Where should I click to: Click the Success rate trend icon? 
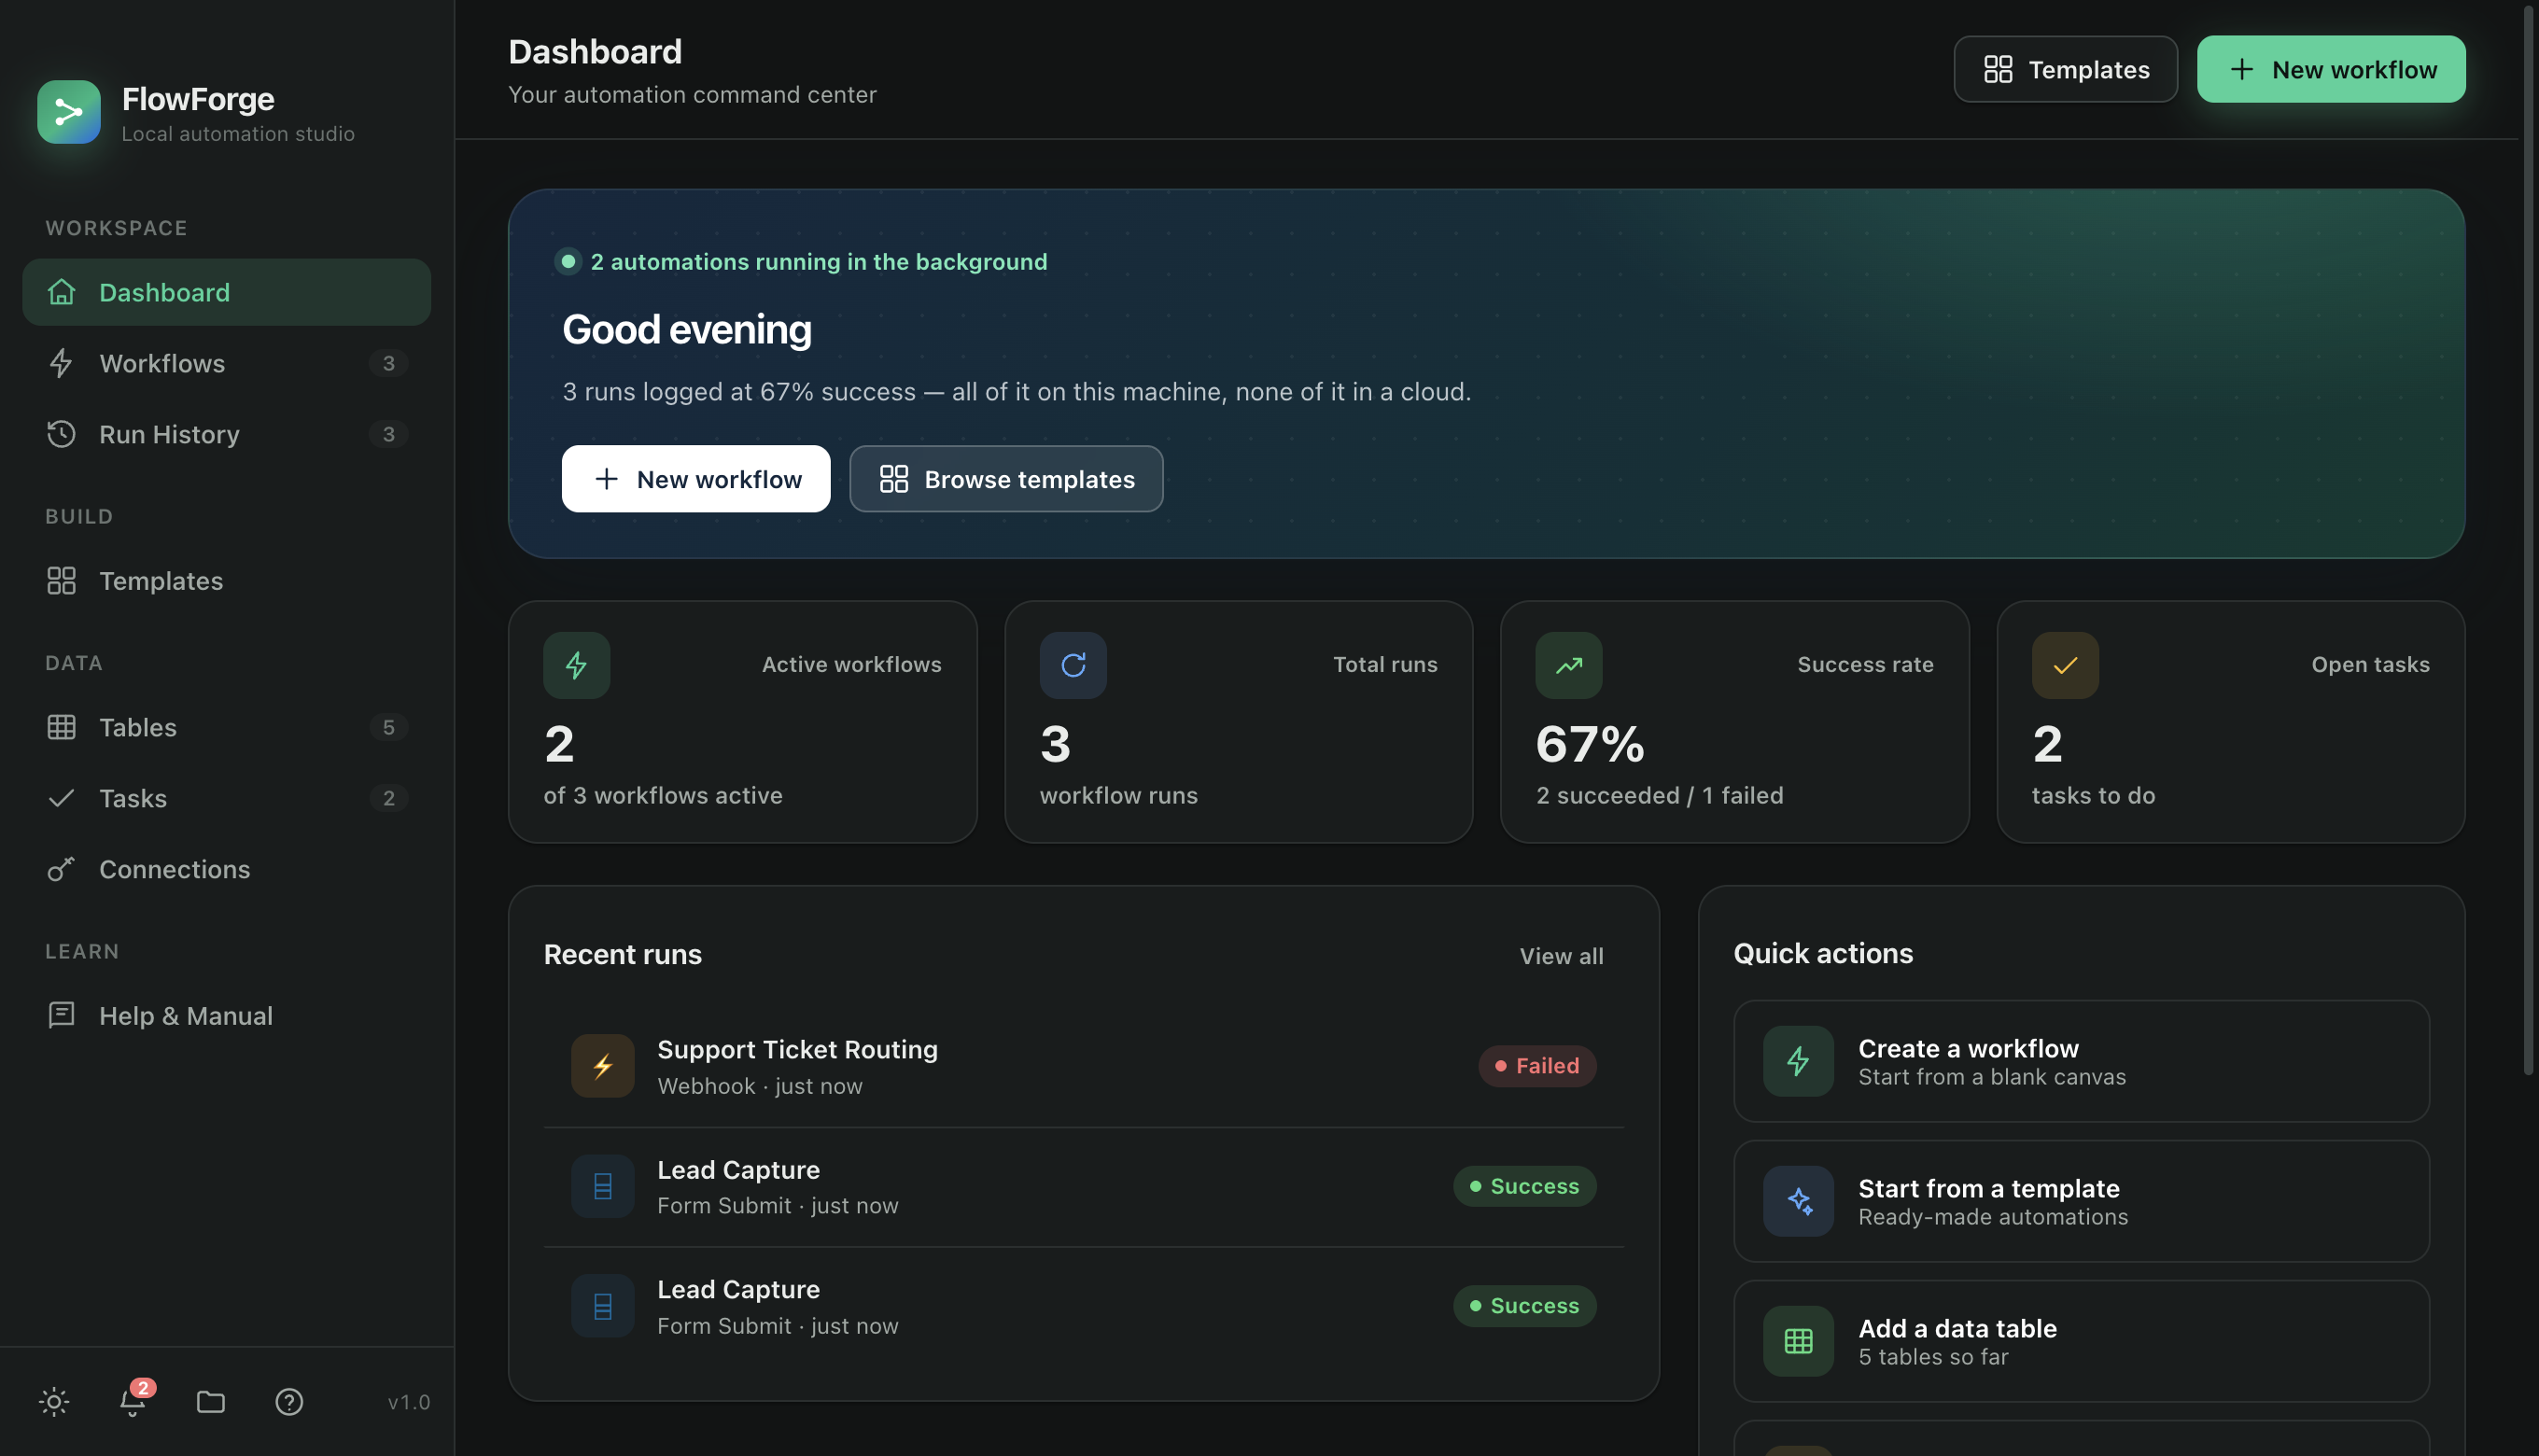pos(1569,665)
